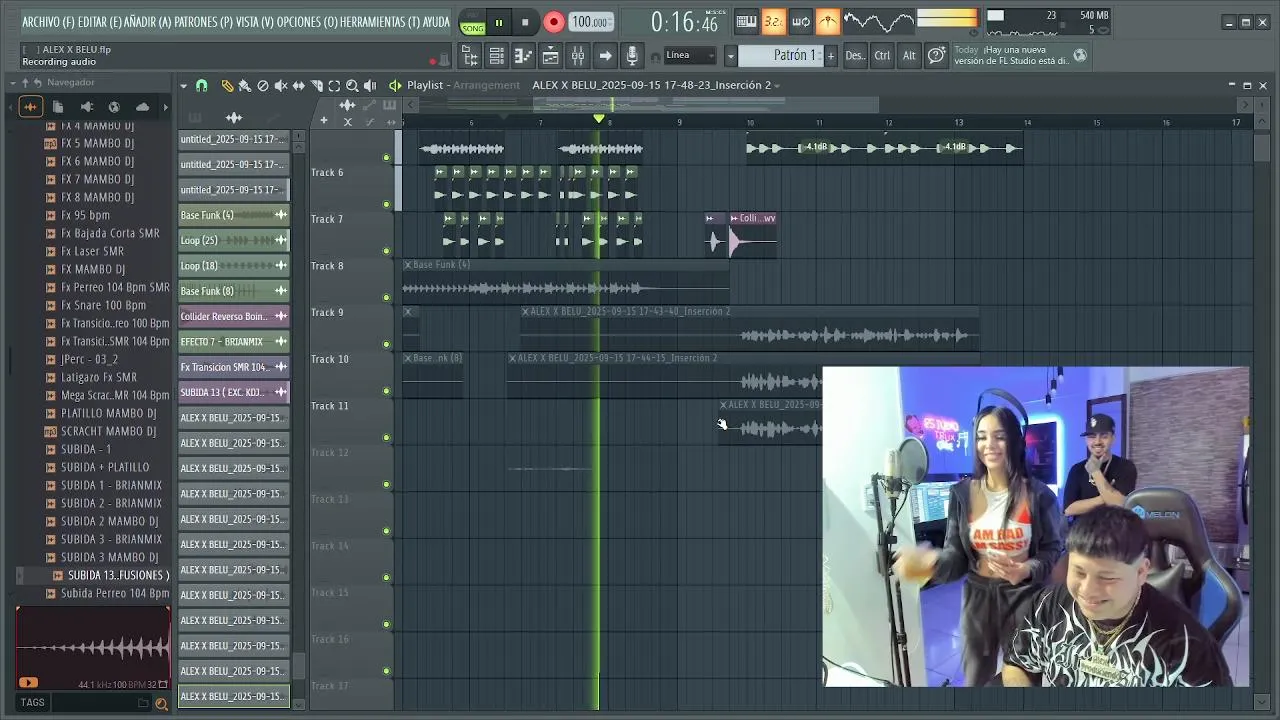Choose the Select tool in Playlist
This screenshot has height=720, width=1280.
coord(334,86)
